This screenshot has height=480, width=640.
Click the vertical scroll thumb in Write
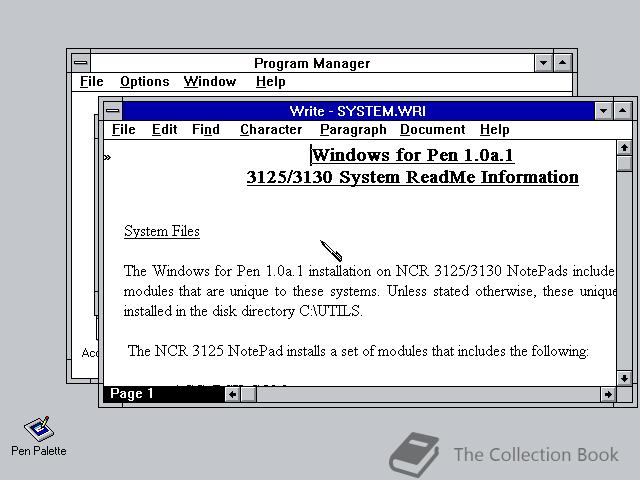(624, 164)
